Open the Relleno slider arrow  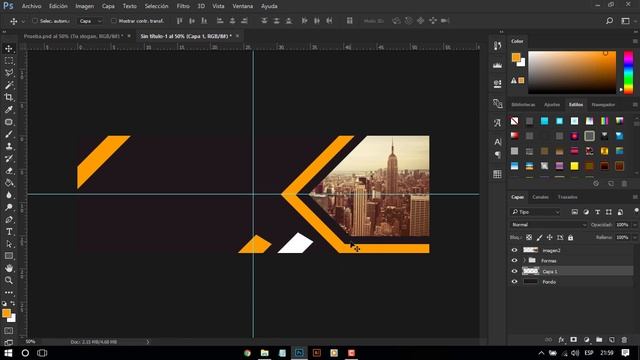635,238
